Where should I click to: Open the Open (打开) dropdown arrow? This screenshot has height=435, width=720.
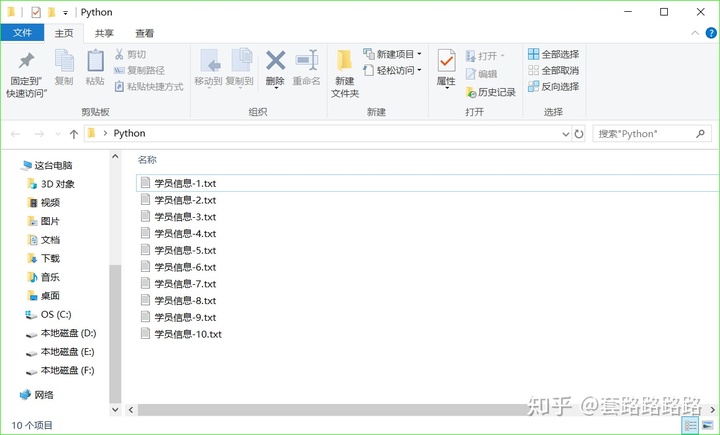click(502, 56)
